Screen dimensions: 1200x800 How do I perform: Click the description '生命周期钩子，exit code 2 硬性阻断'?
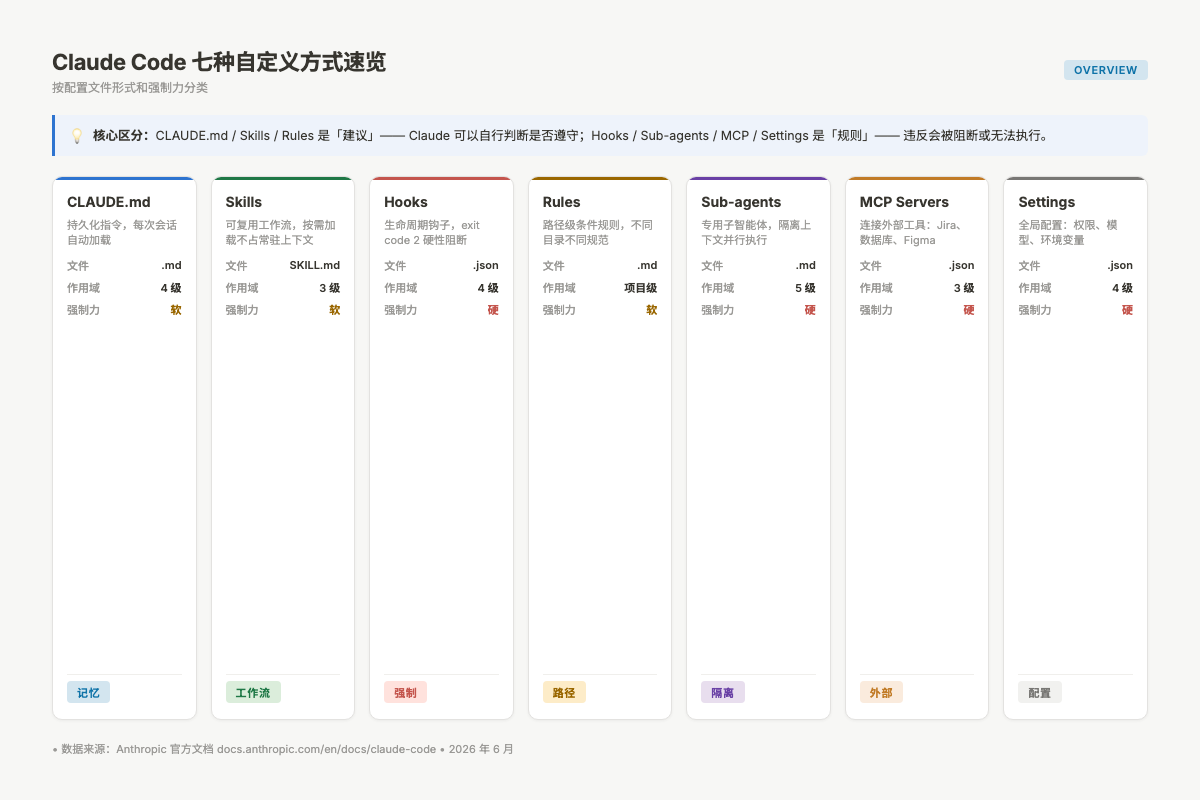[433, 233]
